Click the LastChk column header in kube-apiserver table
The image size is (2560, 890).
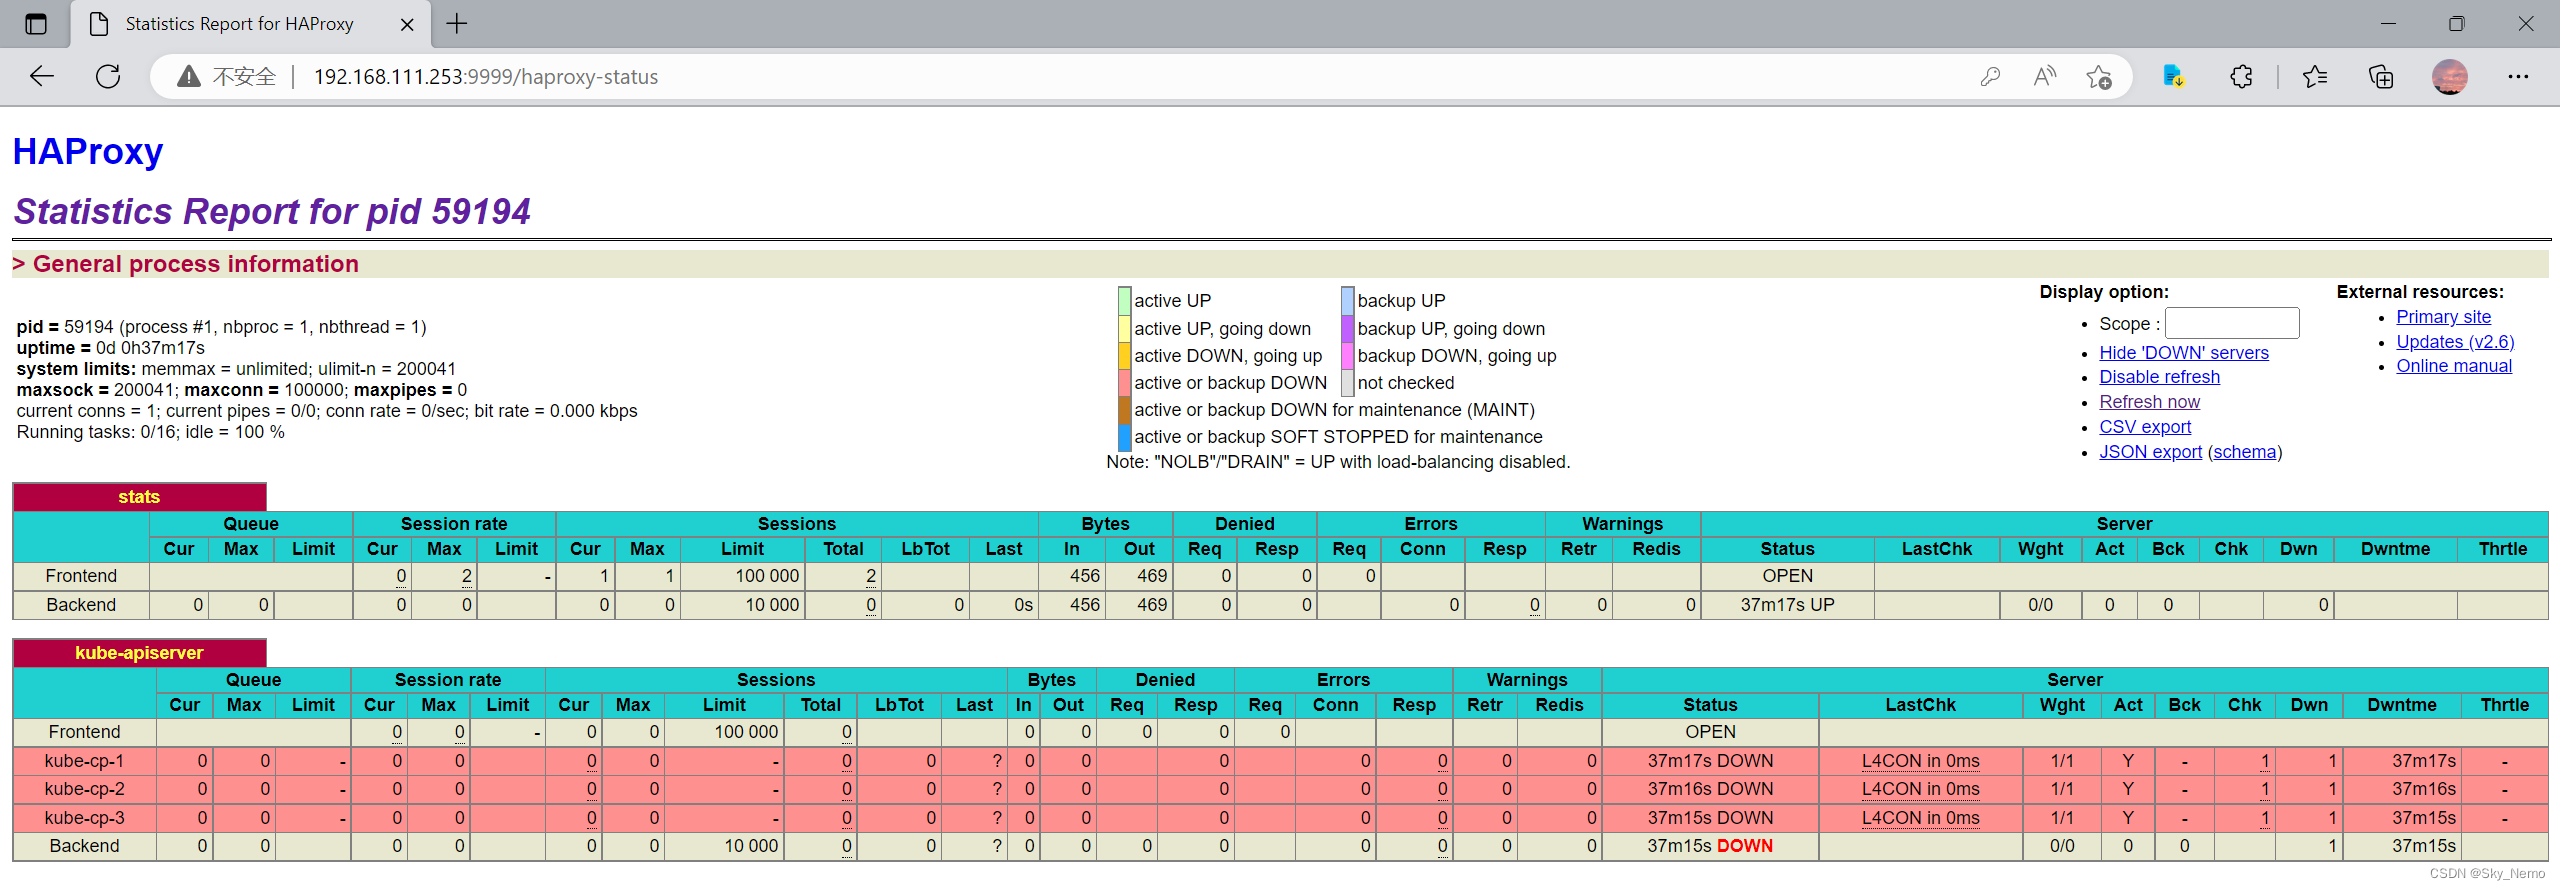(x=1920, y=705)
